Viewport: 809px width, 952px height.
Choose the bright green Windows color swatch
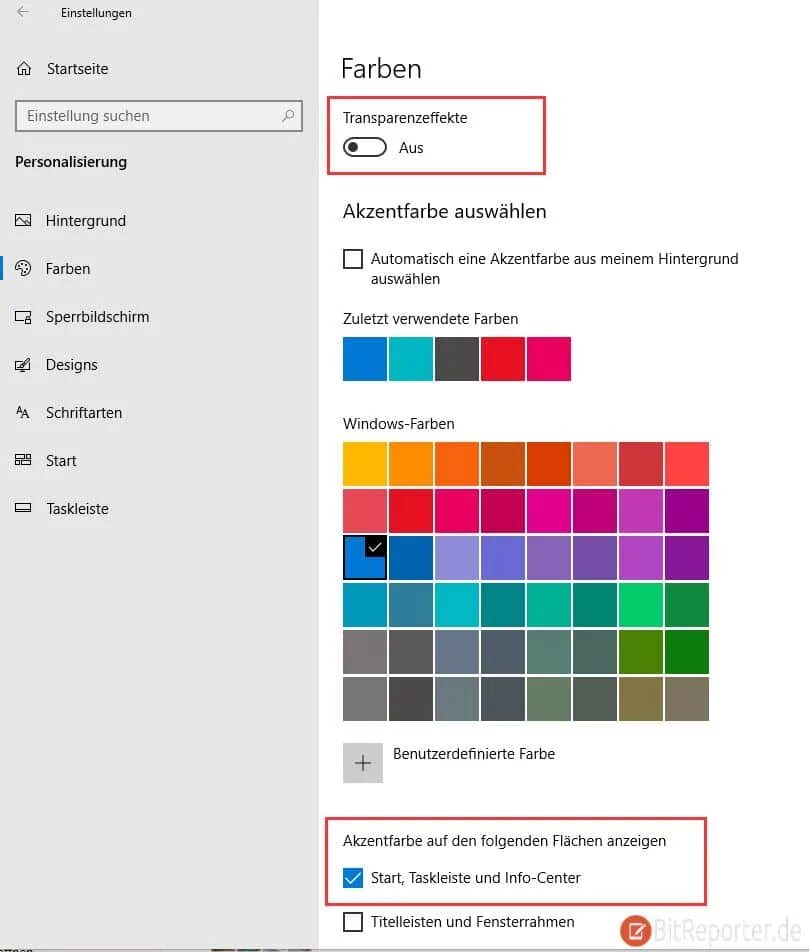click(640, 605)
